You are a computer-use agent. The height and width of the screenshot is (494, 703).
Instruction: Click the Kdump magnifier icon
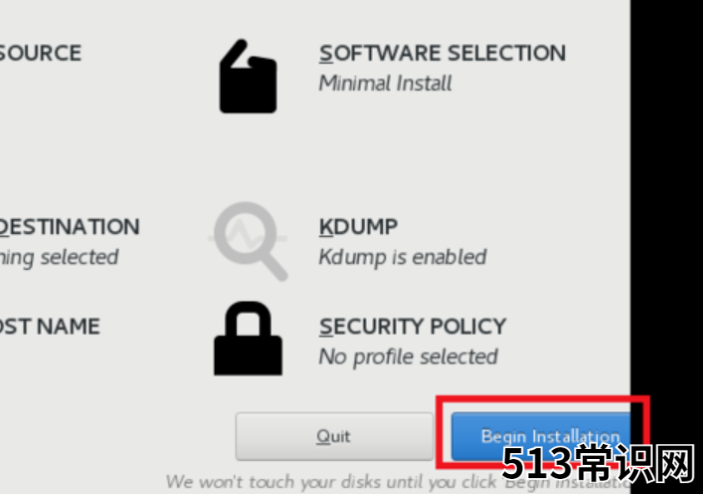(248, 241)
